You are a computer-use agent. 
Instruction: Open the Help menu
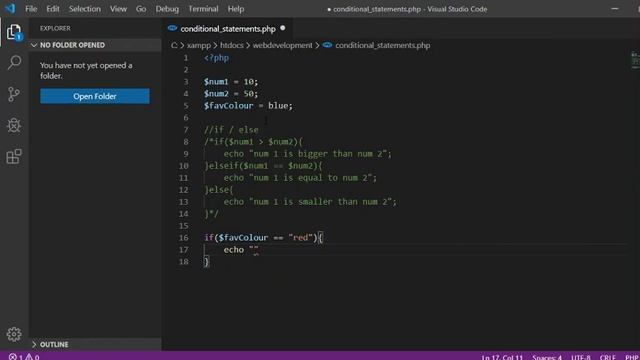click(x=236, y=9)
